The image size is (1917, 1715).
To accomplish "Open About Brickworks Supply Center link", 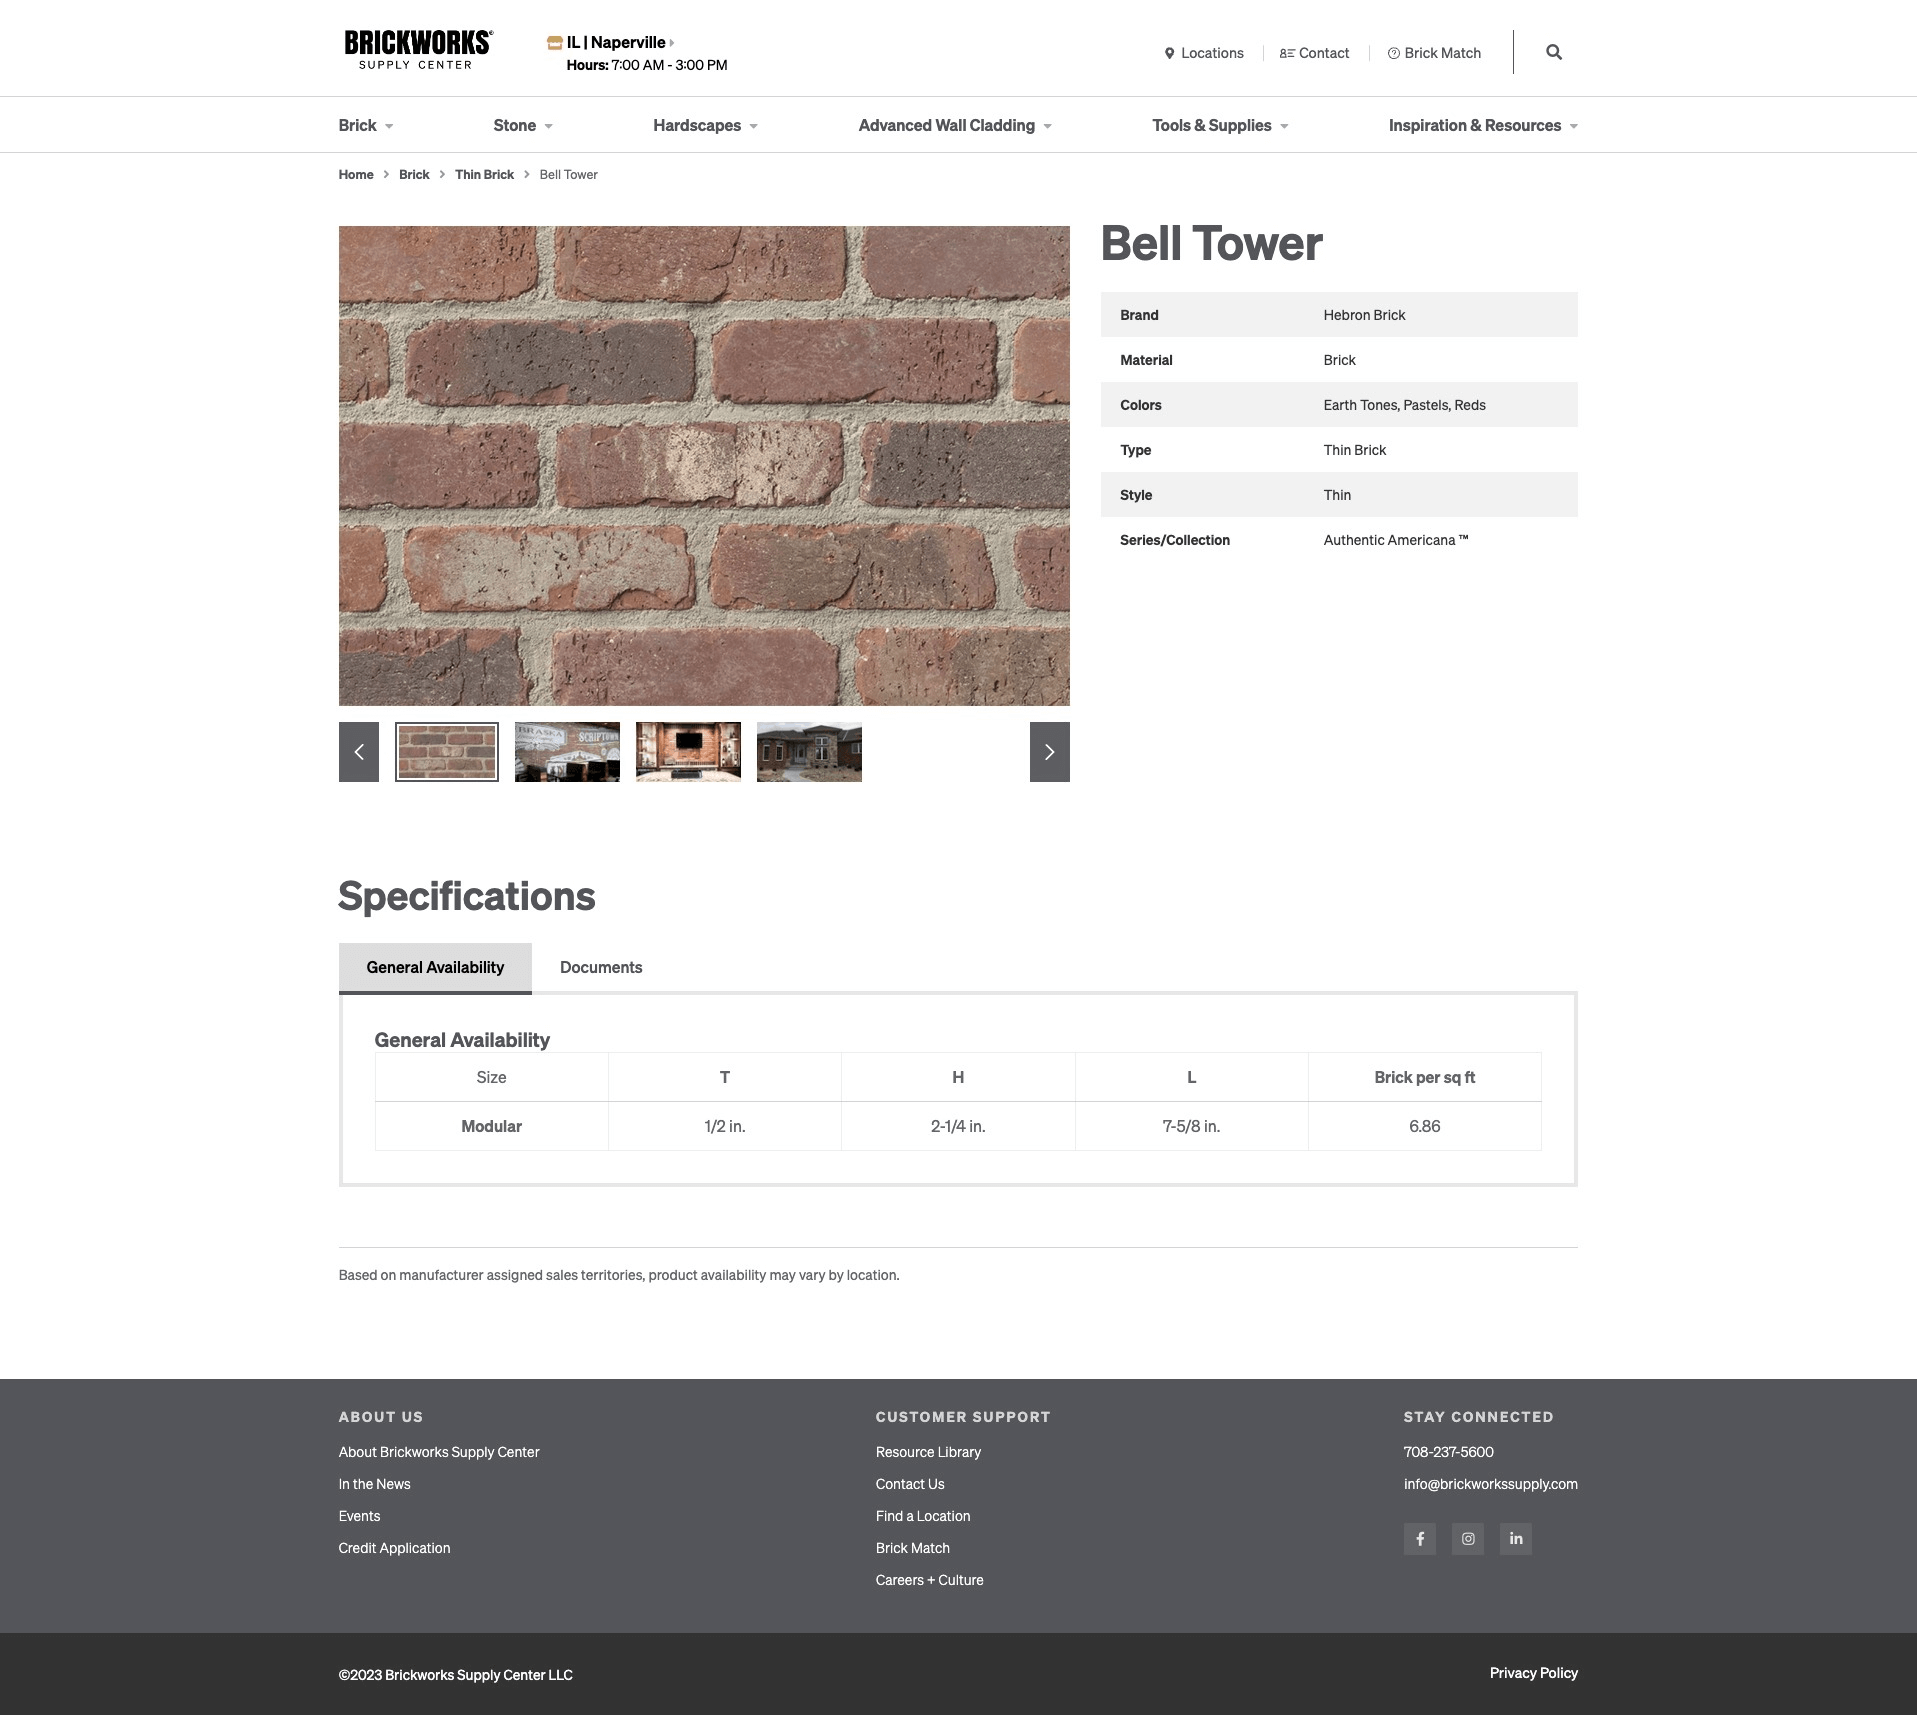I will pyautogui.click(x=439, y=1452).
